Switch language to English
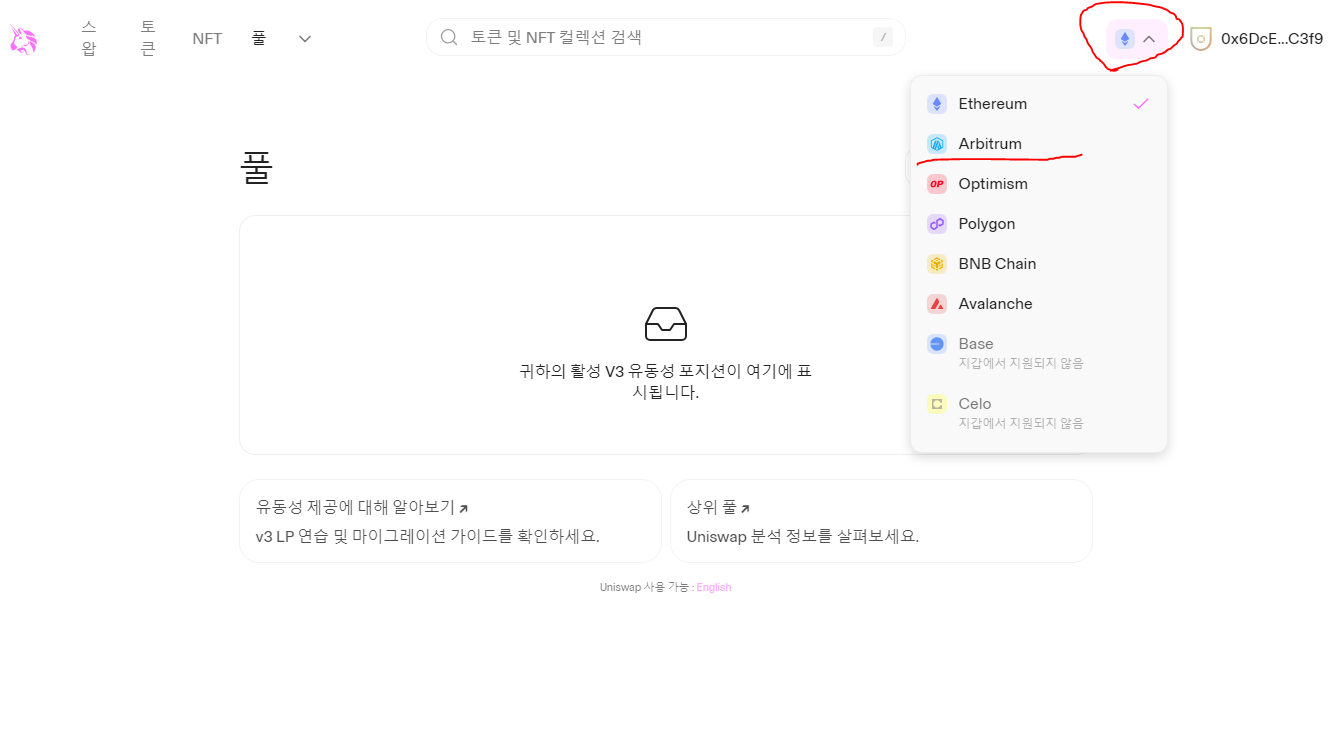 [x=714, y=588]
